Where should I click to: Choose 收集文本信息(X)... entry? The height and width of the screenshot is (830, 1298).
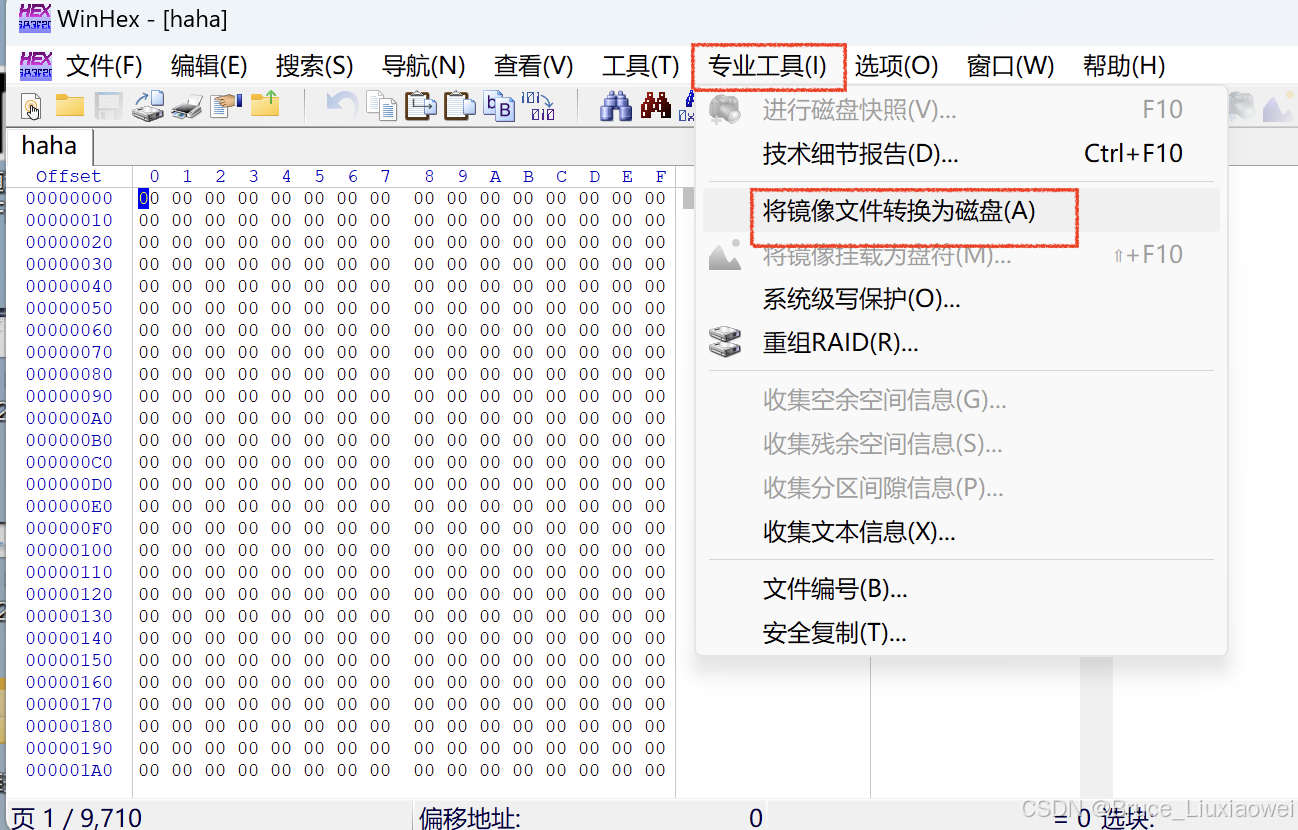pos(961,532)
